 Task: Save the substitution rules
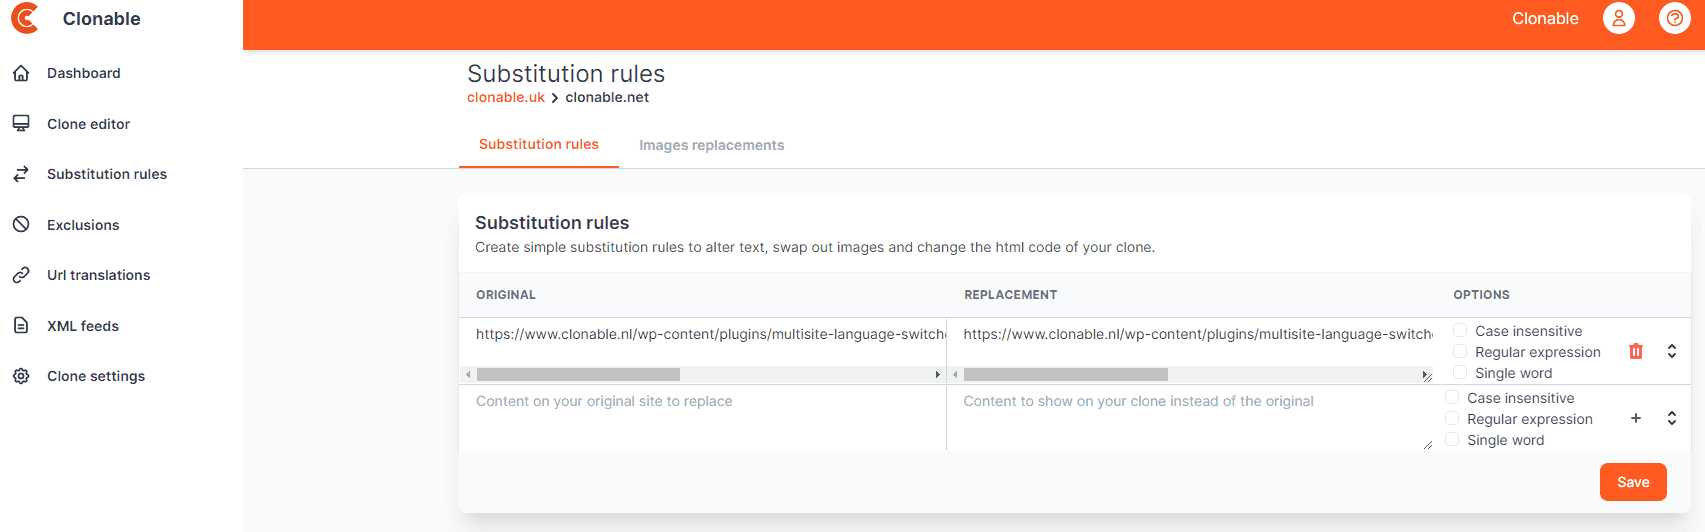click(1632, 482)
